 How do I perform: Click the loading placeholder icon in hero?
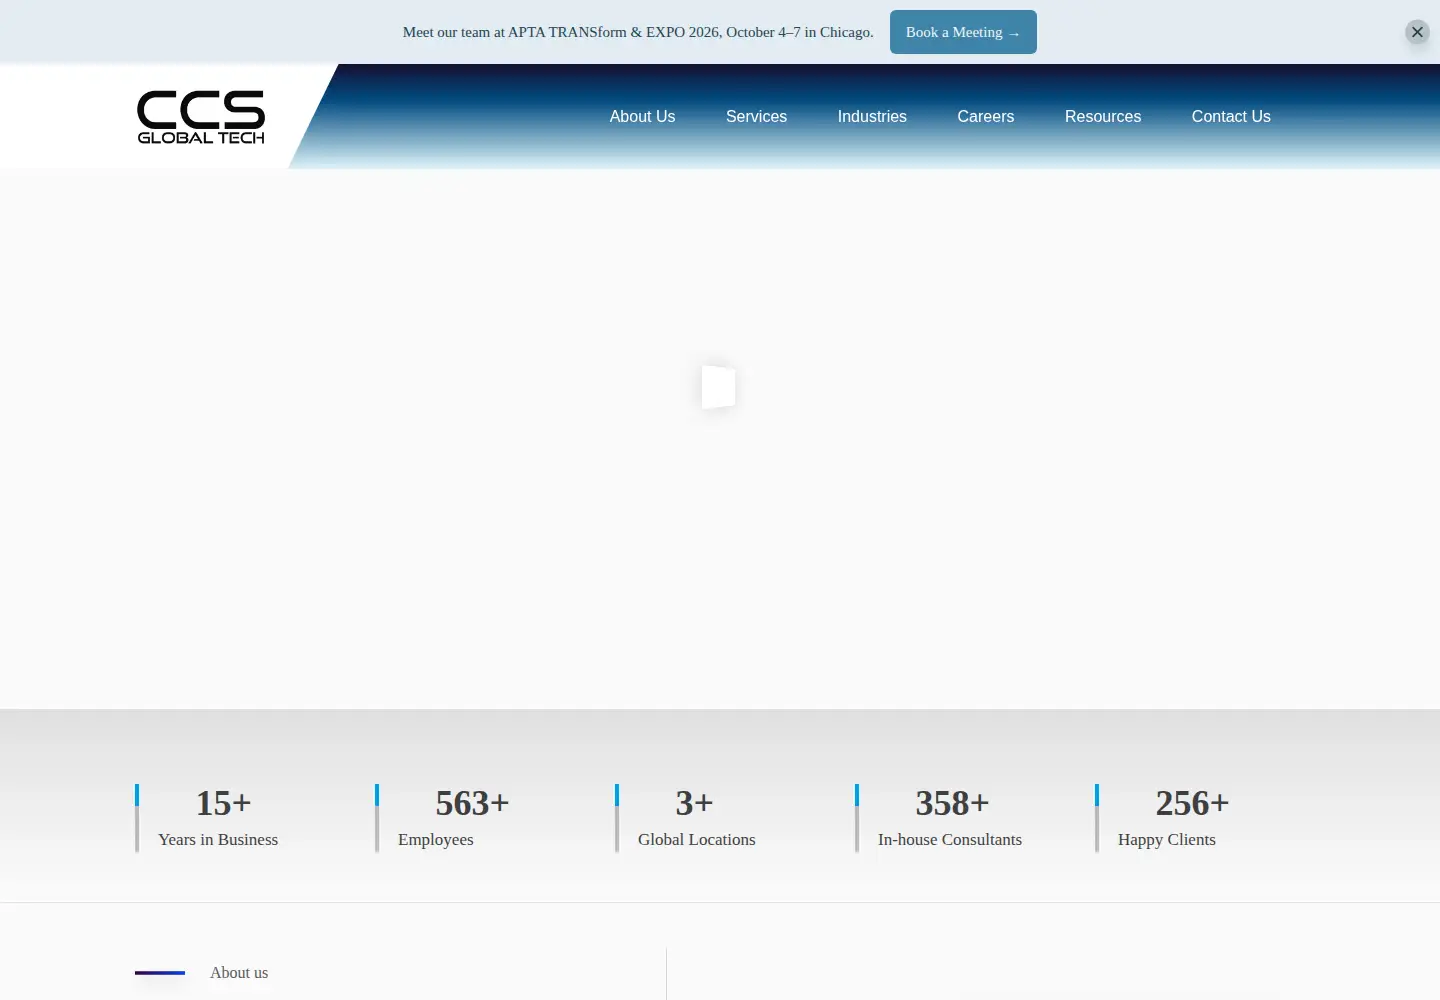click(x=719, y=387)
